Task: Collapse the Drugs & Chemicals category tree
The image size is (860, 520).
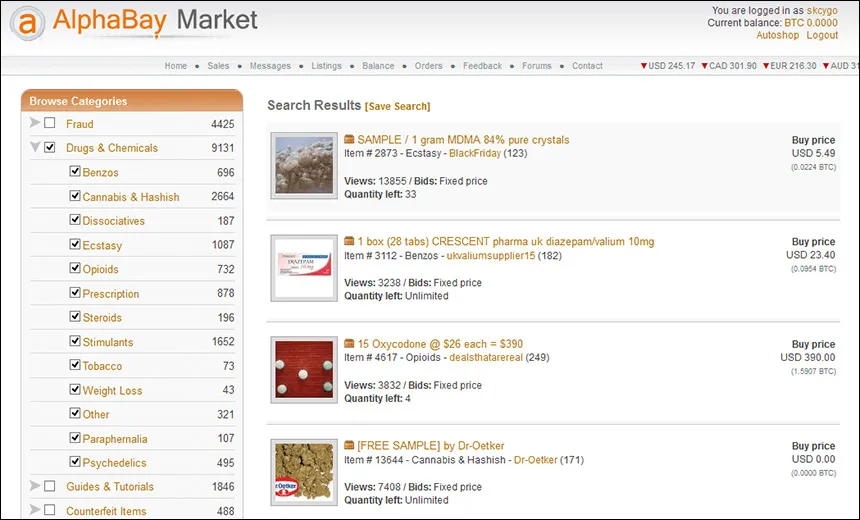Action: (x=35, y=148)
